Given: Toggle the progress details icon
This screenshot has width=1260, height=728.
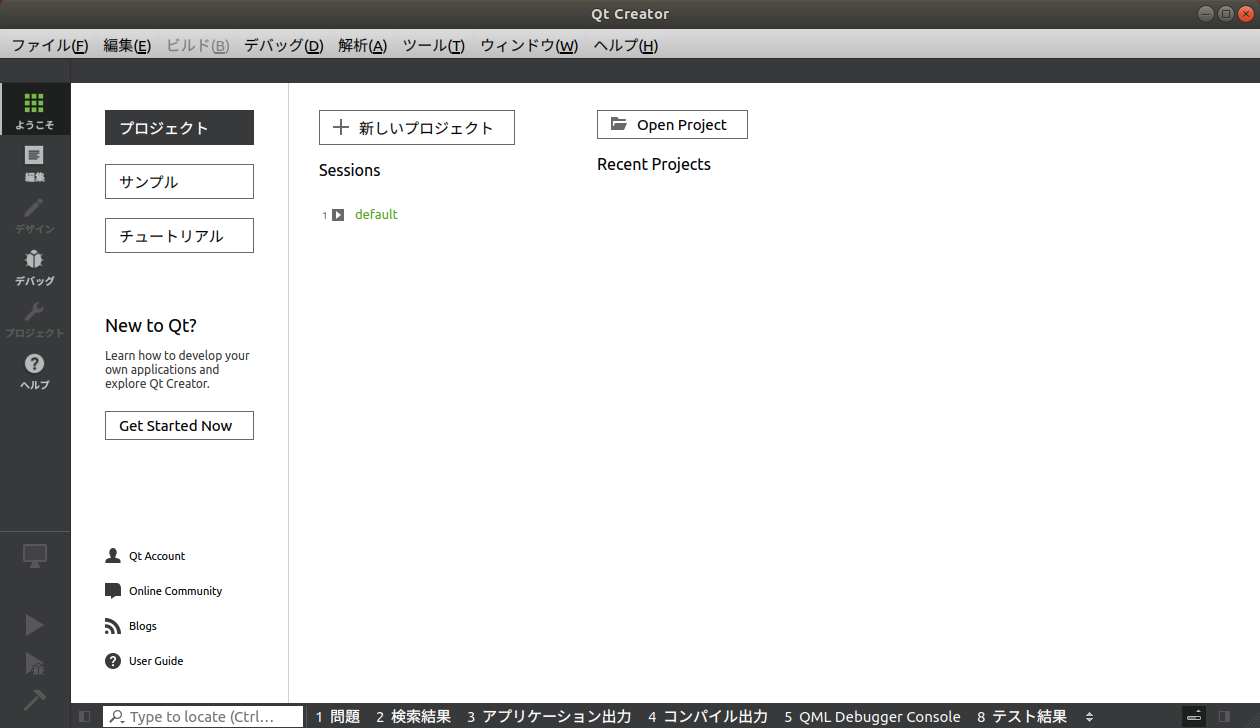Looking at the screenshot, I should click(1194, 716).
